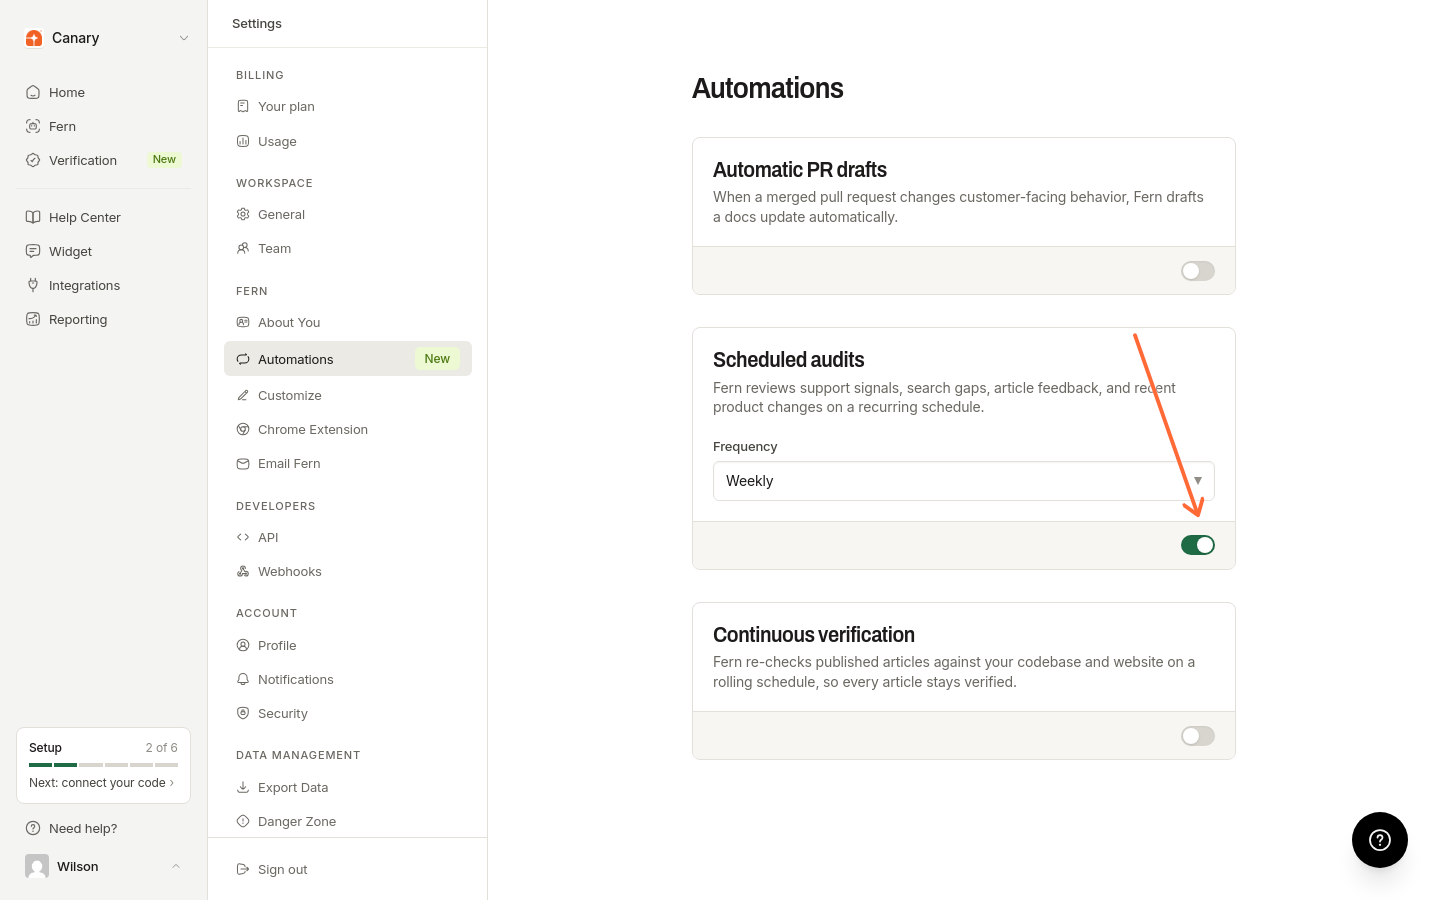Screen dimensions: 1440x900
Task: Click the Export Data download icon
Action: click(x=243, y=787)
